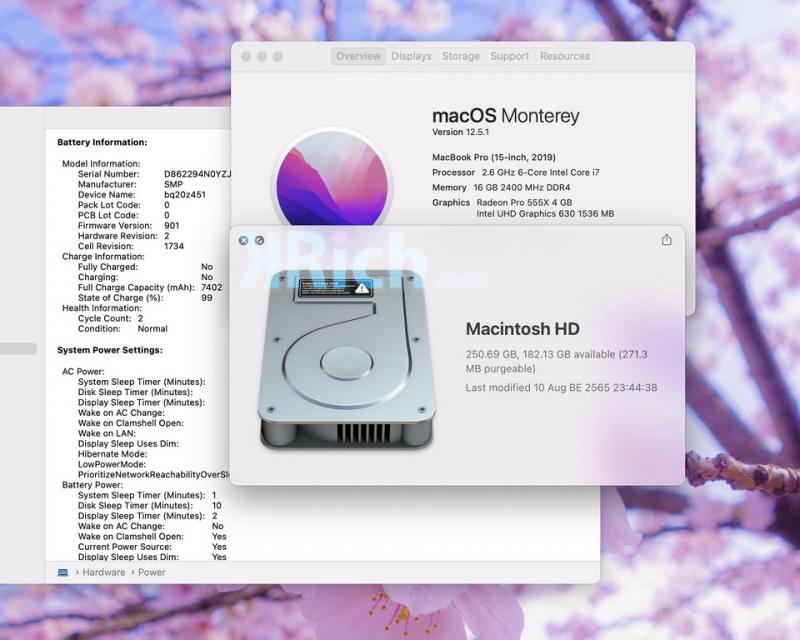Select the full charge capacity value "7402"
Viewport: 800px width, 640px height.
tap(212, 287)
